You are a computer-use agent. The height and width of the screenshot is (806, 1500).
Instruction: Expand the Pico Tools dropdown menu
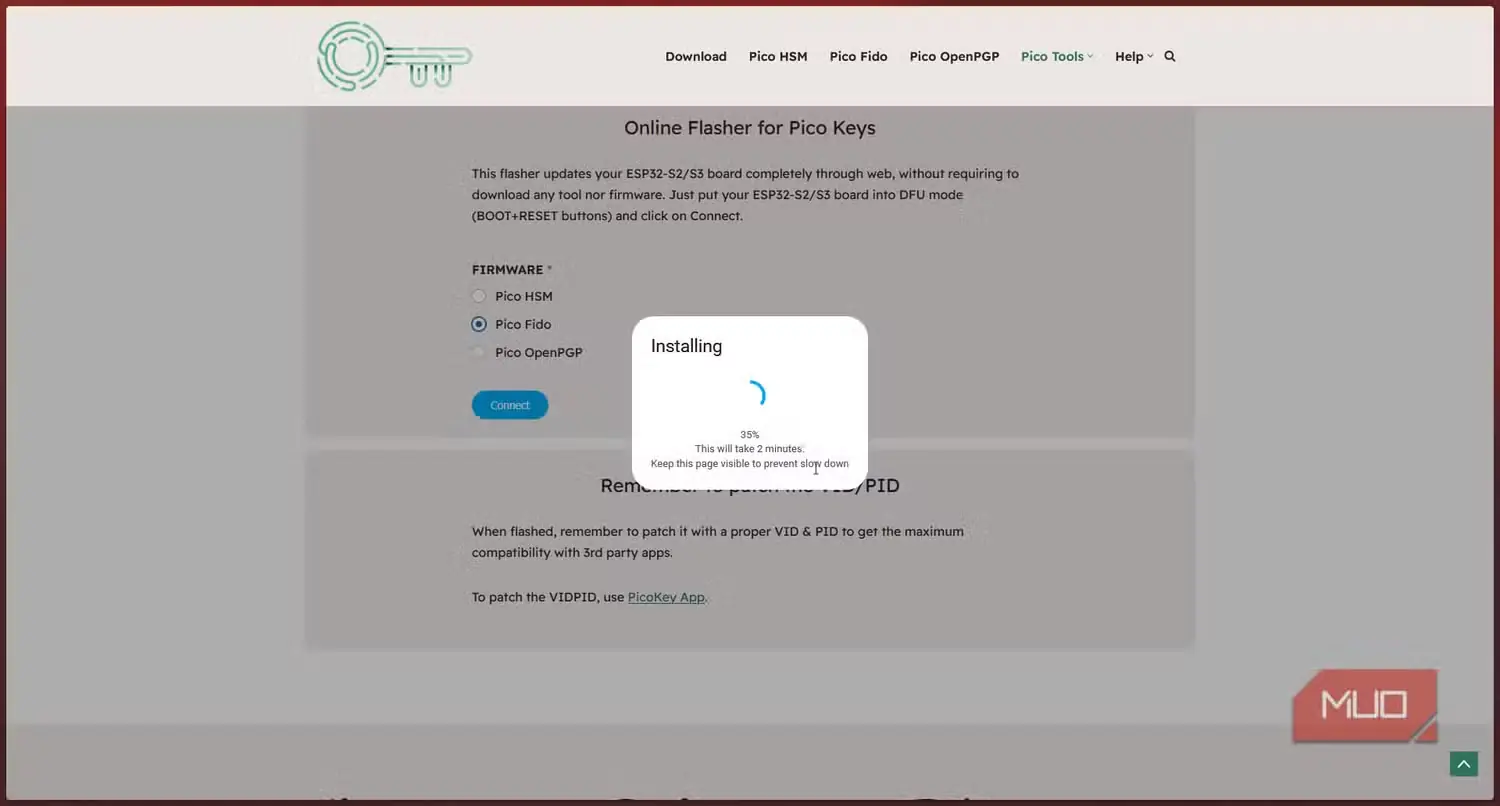(1057, 56)
